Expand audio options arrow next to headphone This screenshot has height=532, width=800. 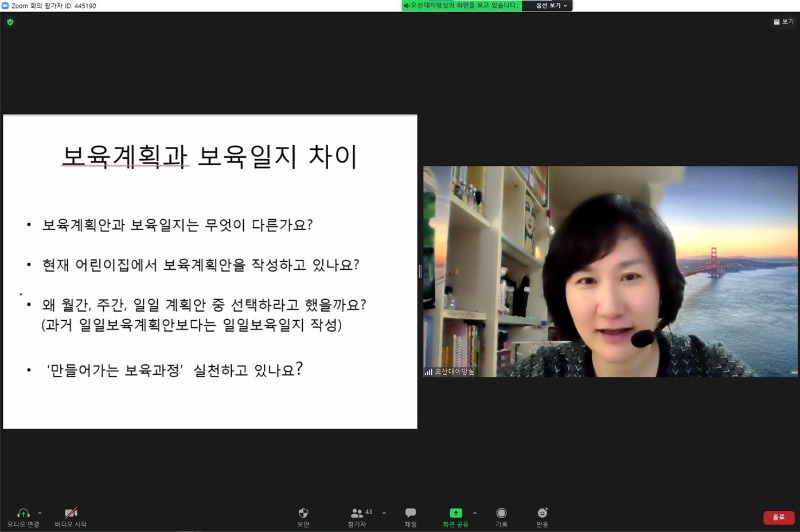pos(40,512)
